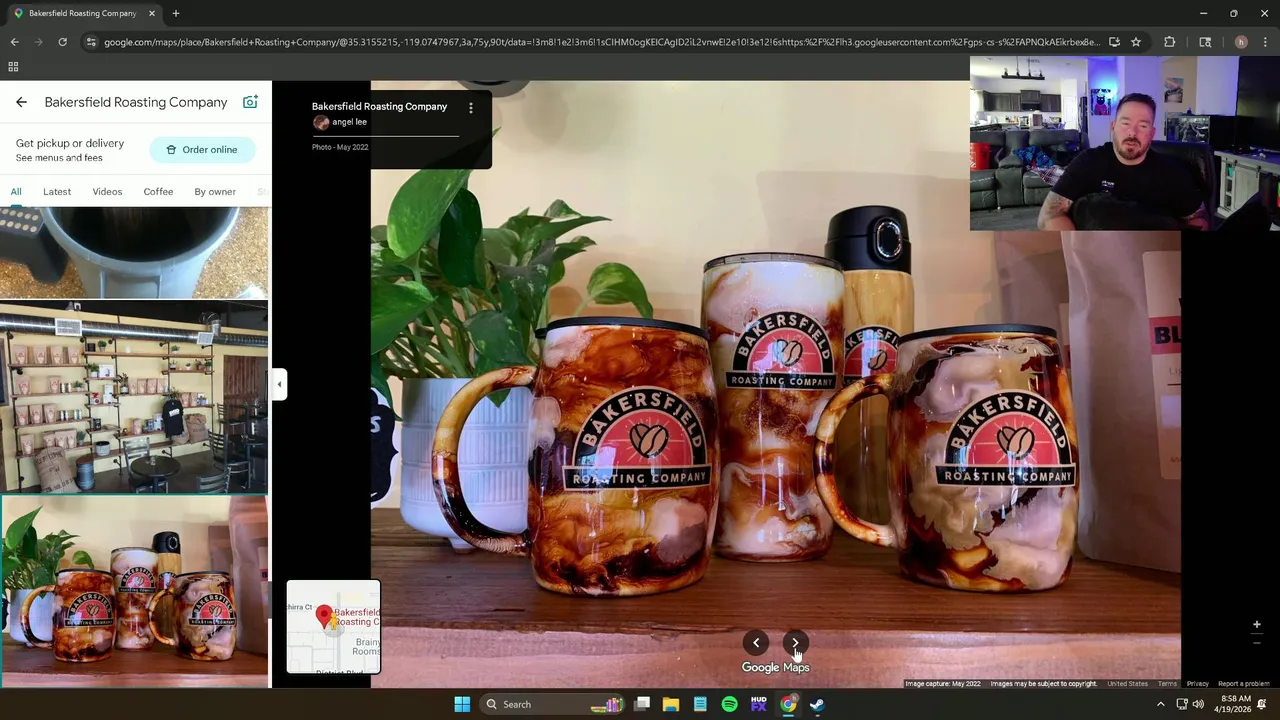The width and height of the screenshot is (1280, 720).
Task: Click the browser back button
Action: coord(14,42)
